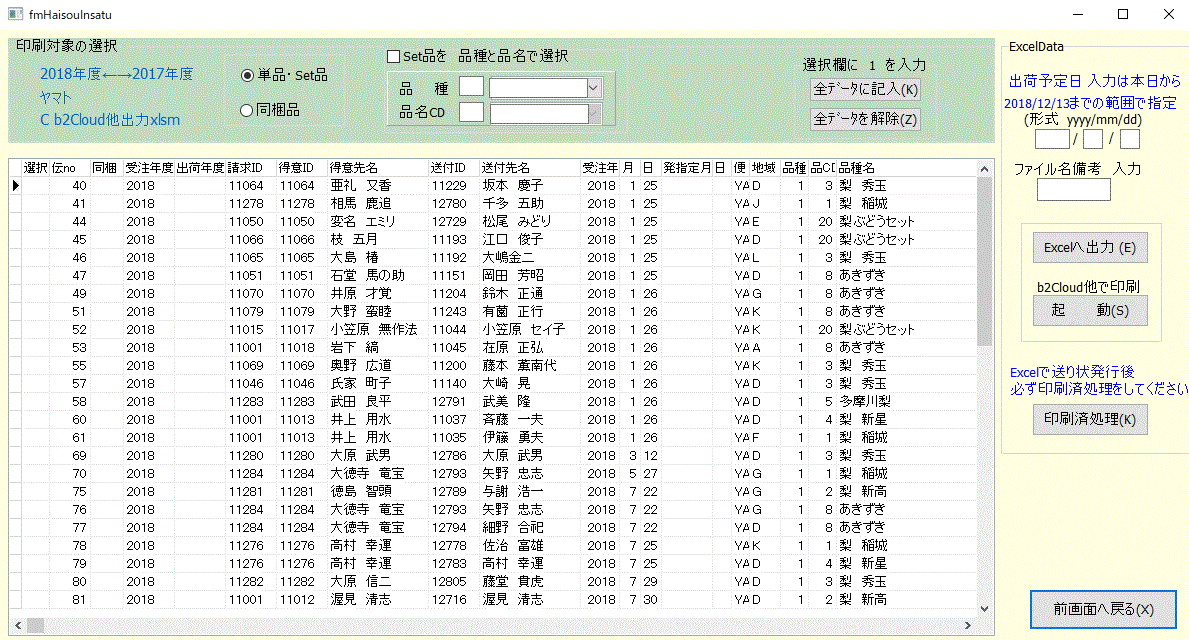This screenshot has height=640, width=1189.
Task: Click recipient name 藤堂 貴虎
Action: point(513,582)
